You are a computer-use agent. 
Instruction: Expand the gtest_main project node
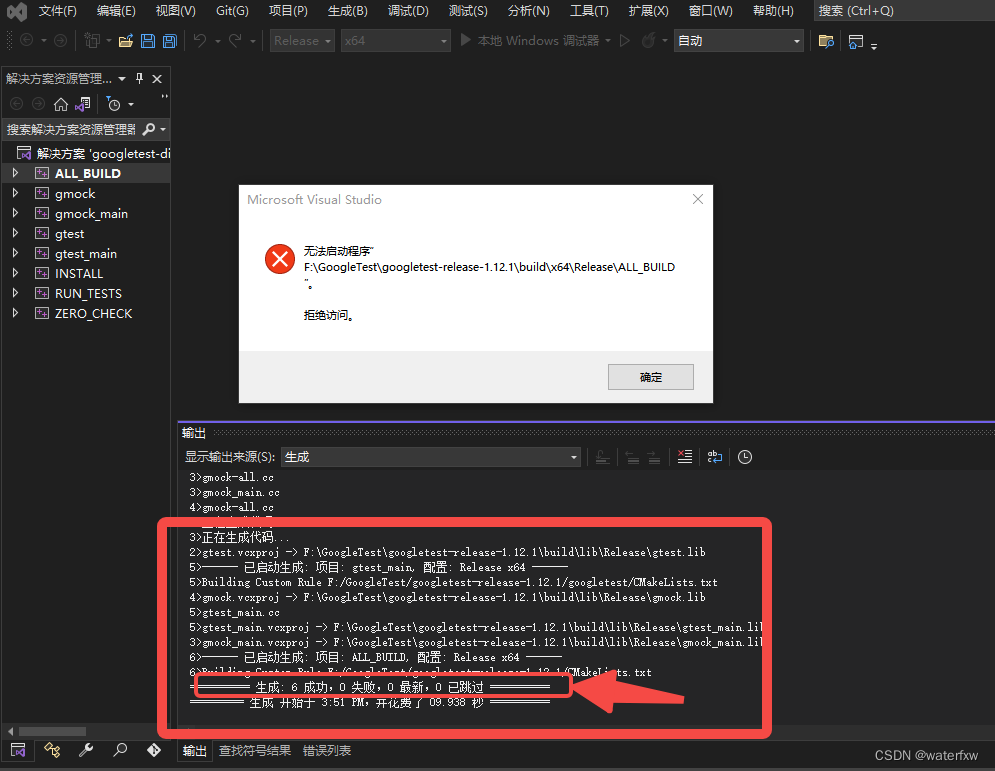15,253
